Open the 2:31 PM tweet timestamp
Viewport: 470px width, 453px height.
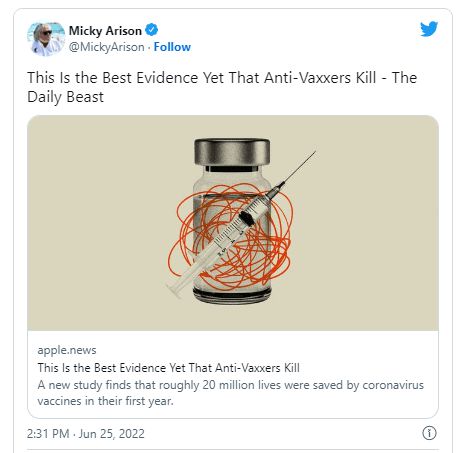[48, 434]
